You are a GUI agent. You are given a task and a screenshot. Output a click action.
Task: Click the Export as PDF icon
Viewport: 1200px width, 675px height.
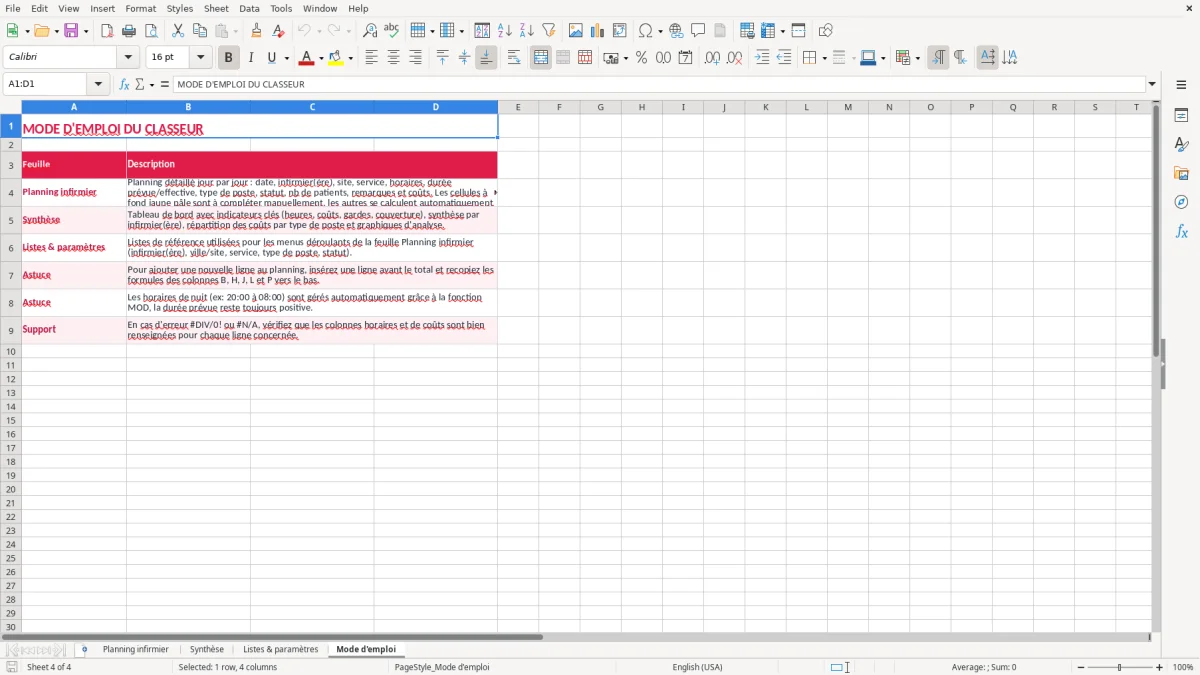tap(107, 31)
